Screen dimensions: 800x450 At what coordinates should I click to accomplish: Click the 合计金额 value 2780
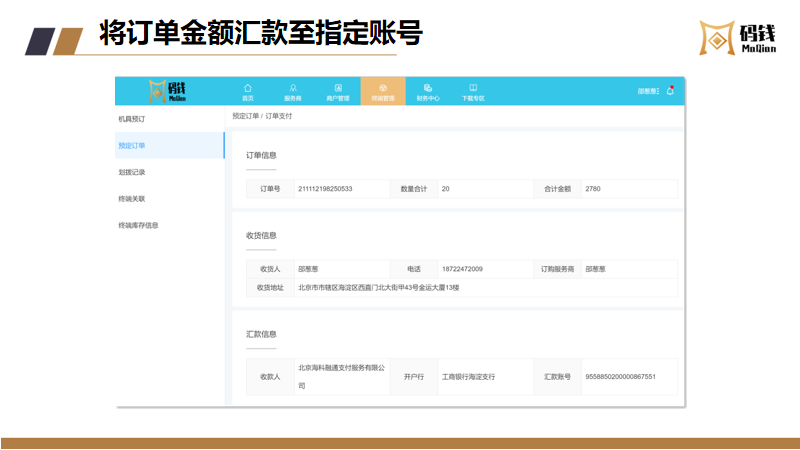click(x=593, y=188)
